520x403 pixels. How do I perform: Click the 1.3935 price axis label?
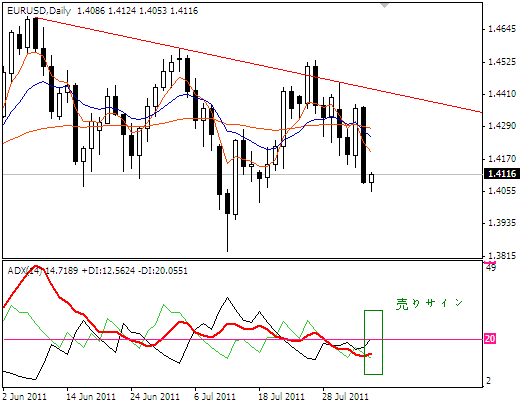[502, 222]
